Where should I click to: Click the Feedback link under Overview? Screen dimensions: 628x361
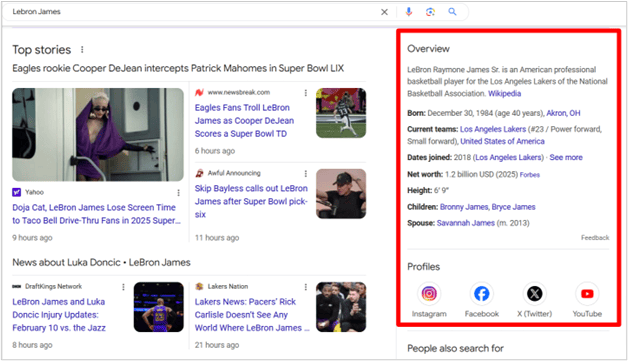(x=595, y=238)
